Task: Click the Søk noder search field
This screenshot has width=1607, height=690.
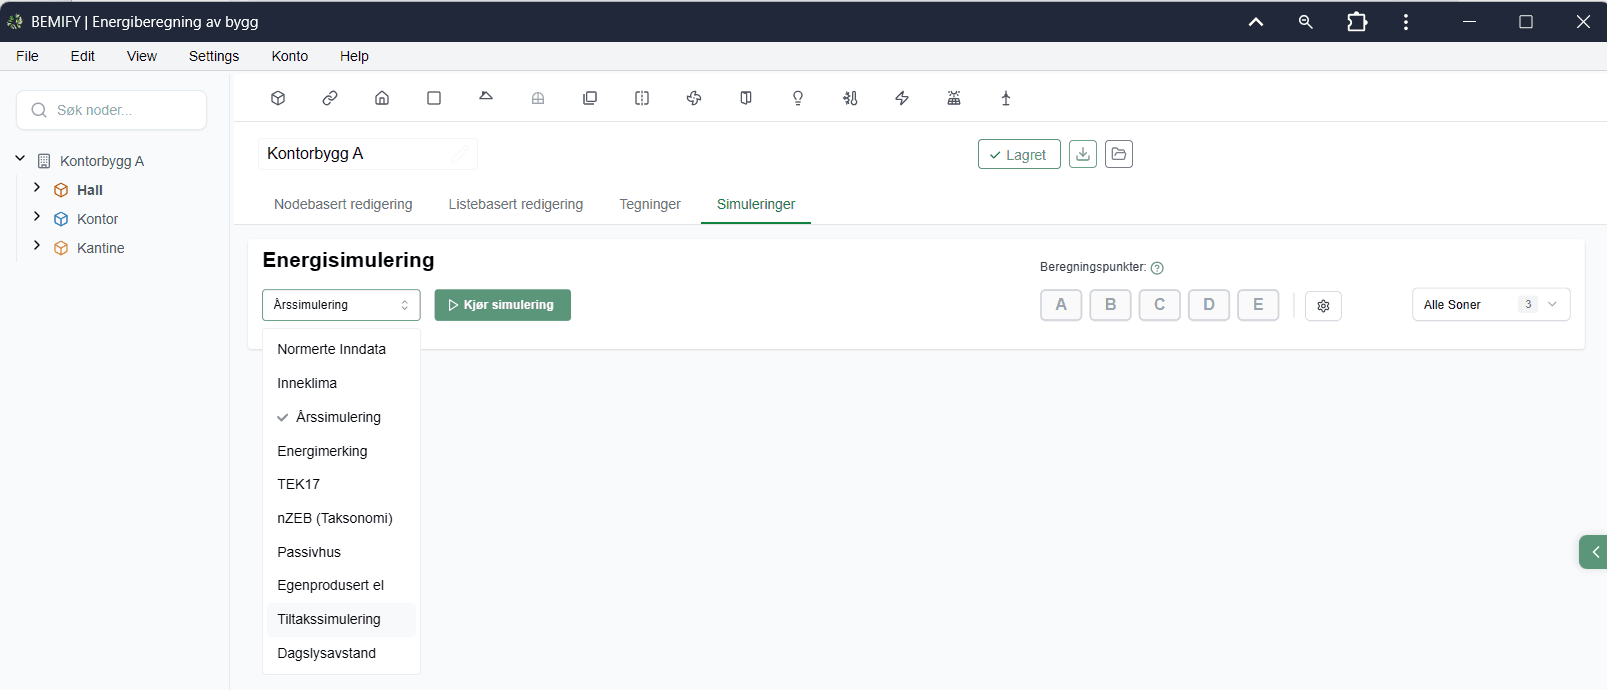Action: [112, 110]
